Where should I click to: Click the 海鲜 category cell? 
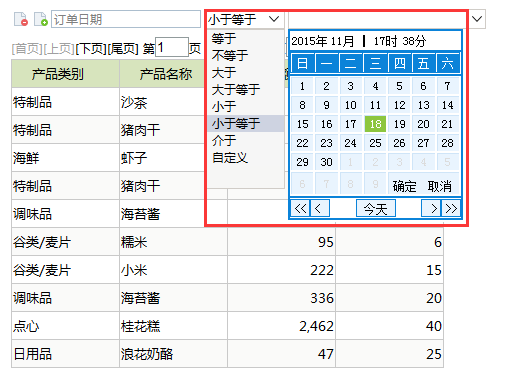[65, 158]
